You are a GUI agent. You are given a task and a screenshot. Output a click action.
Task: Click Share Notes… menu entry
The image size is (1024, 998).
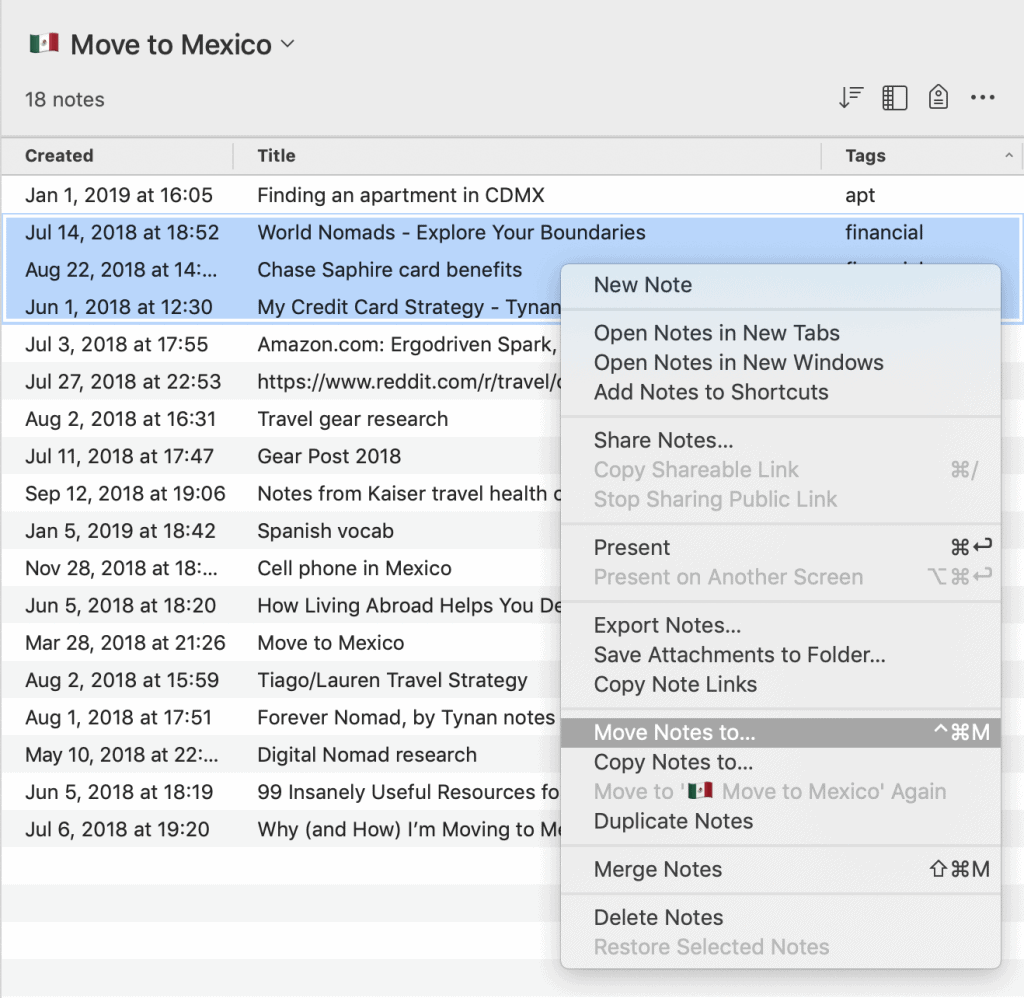coord(663,441)
